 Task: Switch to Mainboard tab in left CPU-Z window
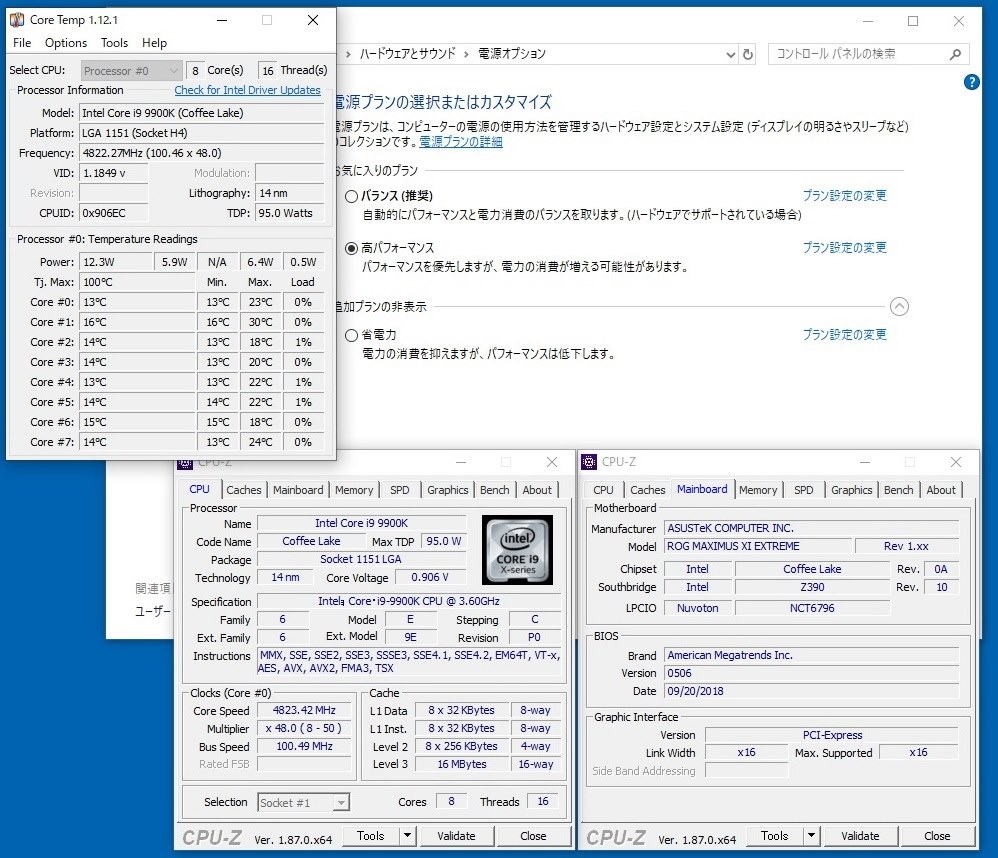click(x=298, y=490)
